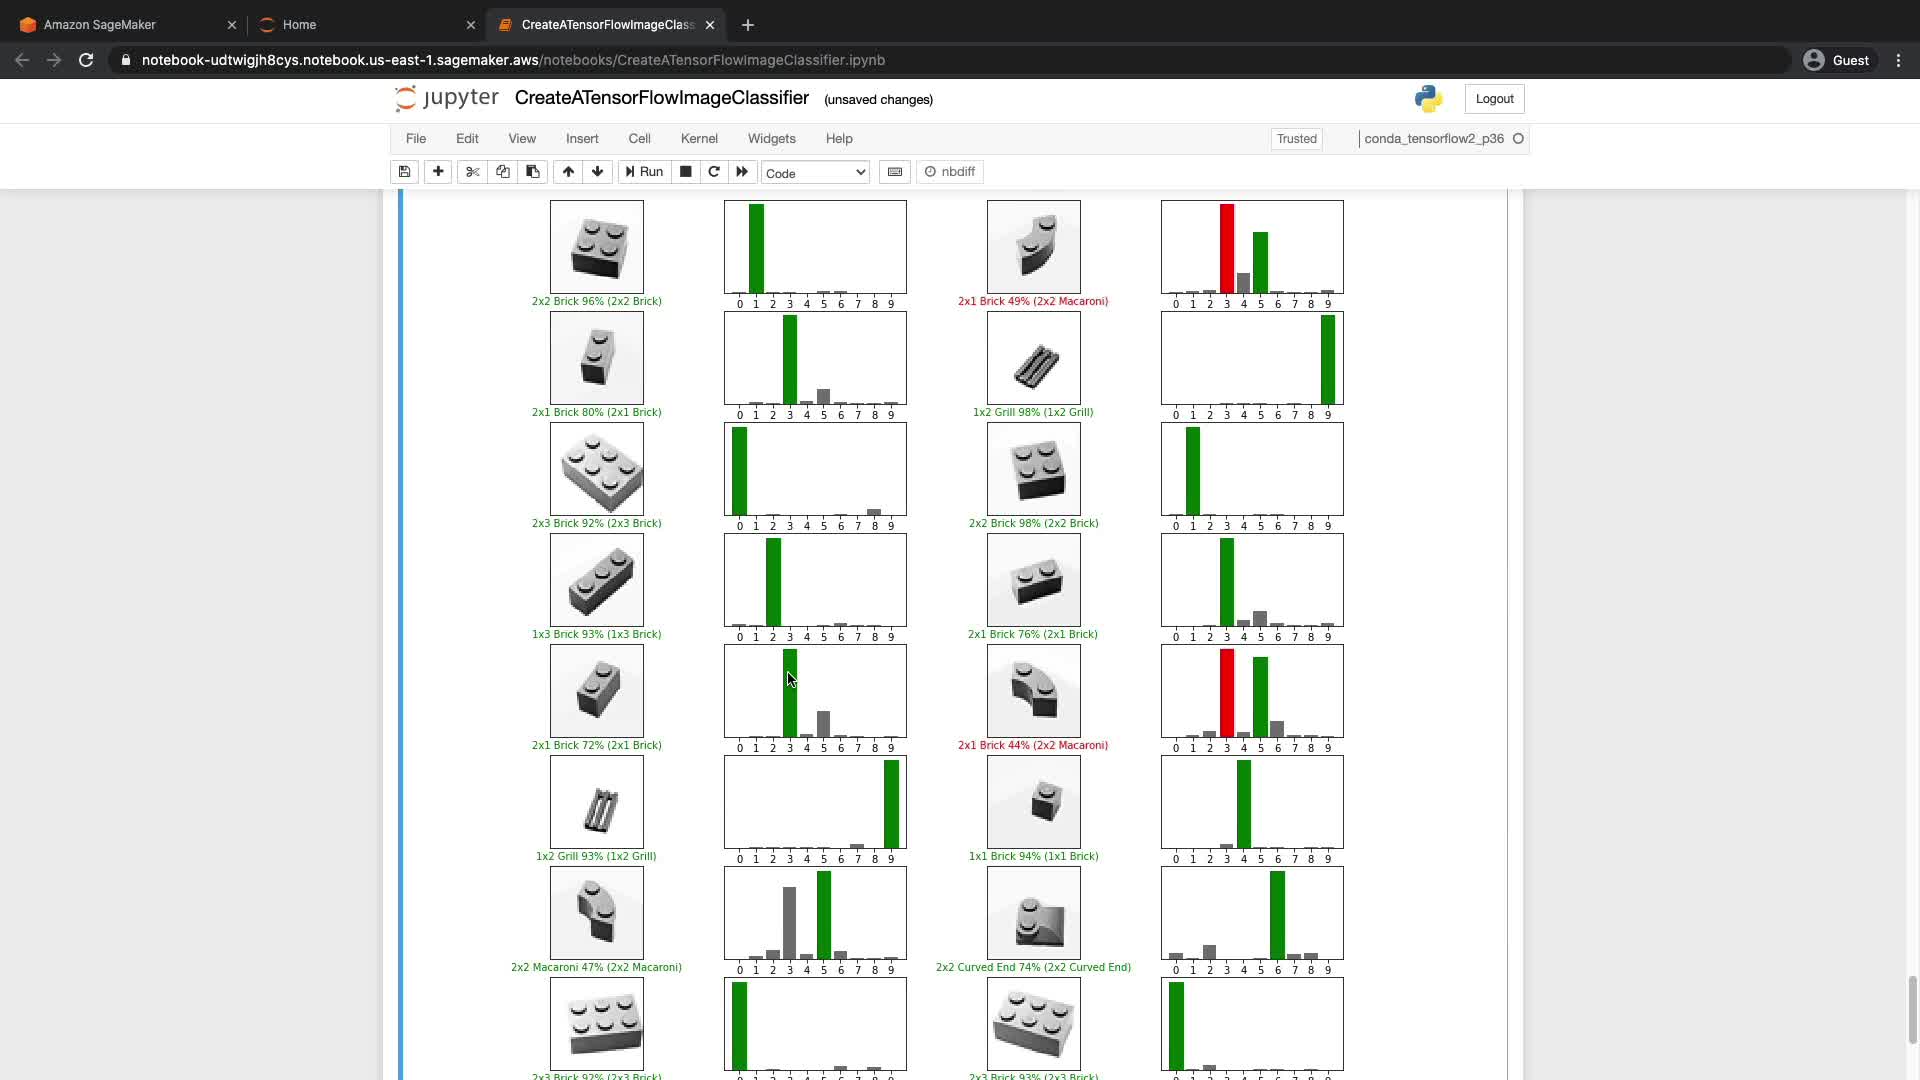
Task: Click the save notebook icon
Action: tap(404, 172)
